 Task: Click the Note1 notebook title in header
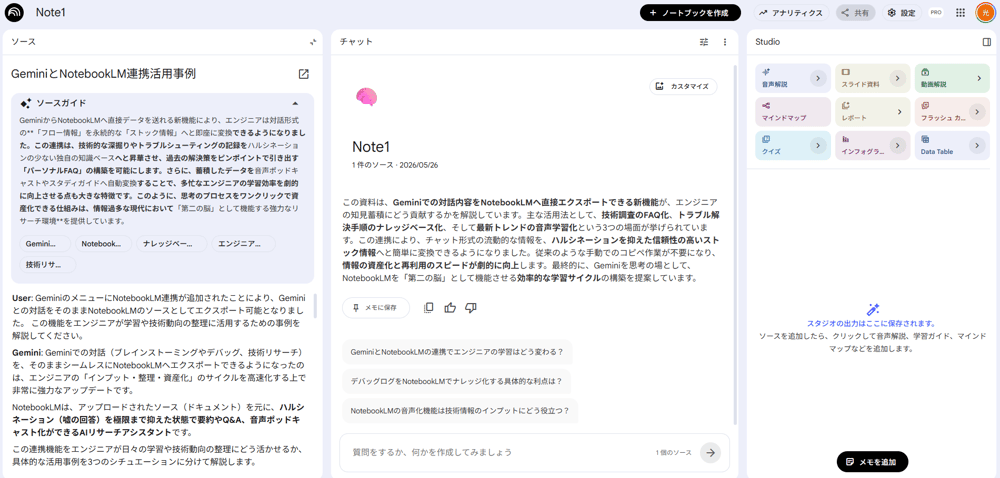(51, 13)
